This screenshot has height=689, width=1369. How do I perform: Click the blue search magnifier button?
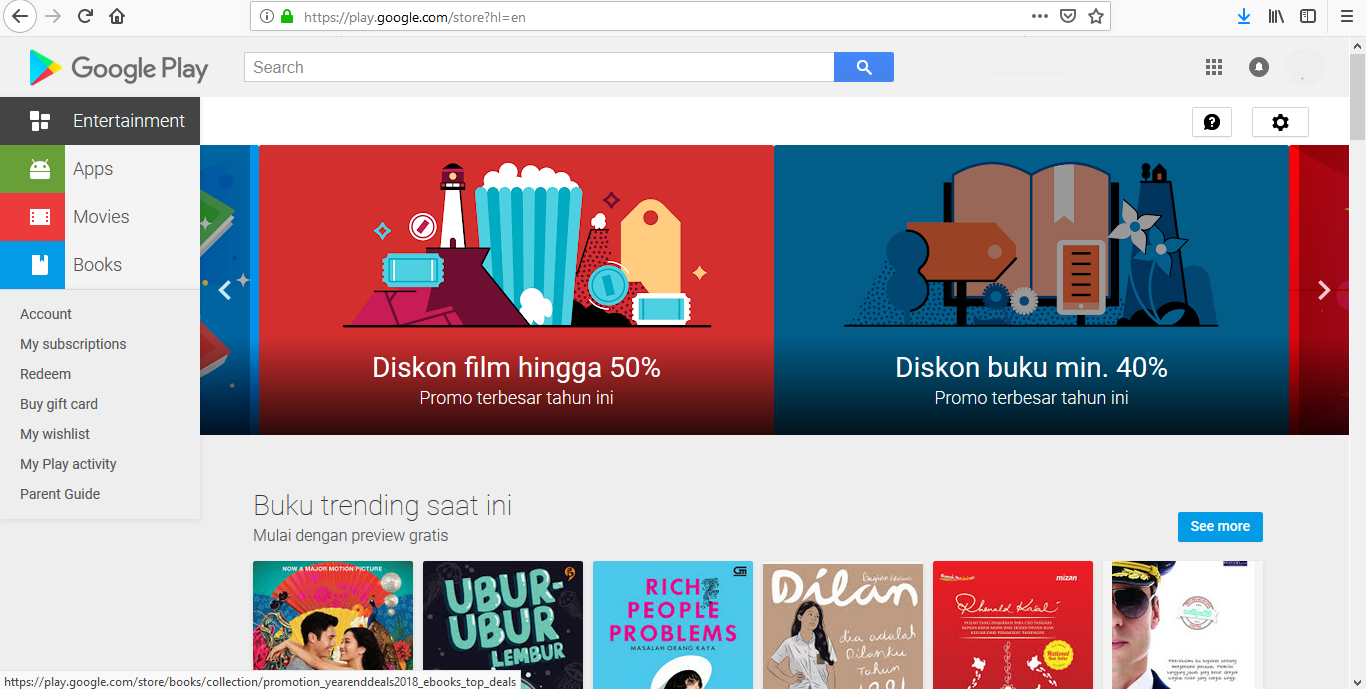tap(864, 67)
